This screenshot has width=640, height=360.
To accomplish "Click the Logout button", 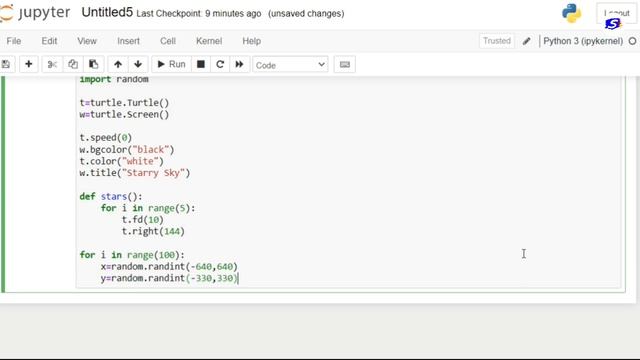I will tap(616, 13).
